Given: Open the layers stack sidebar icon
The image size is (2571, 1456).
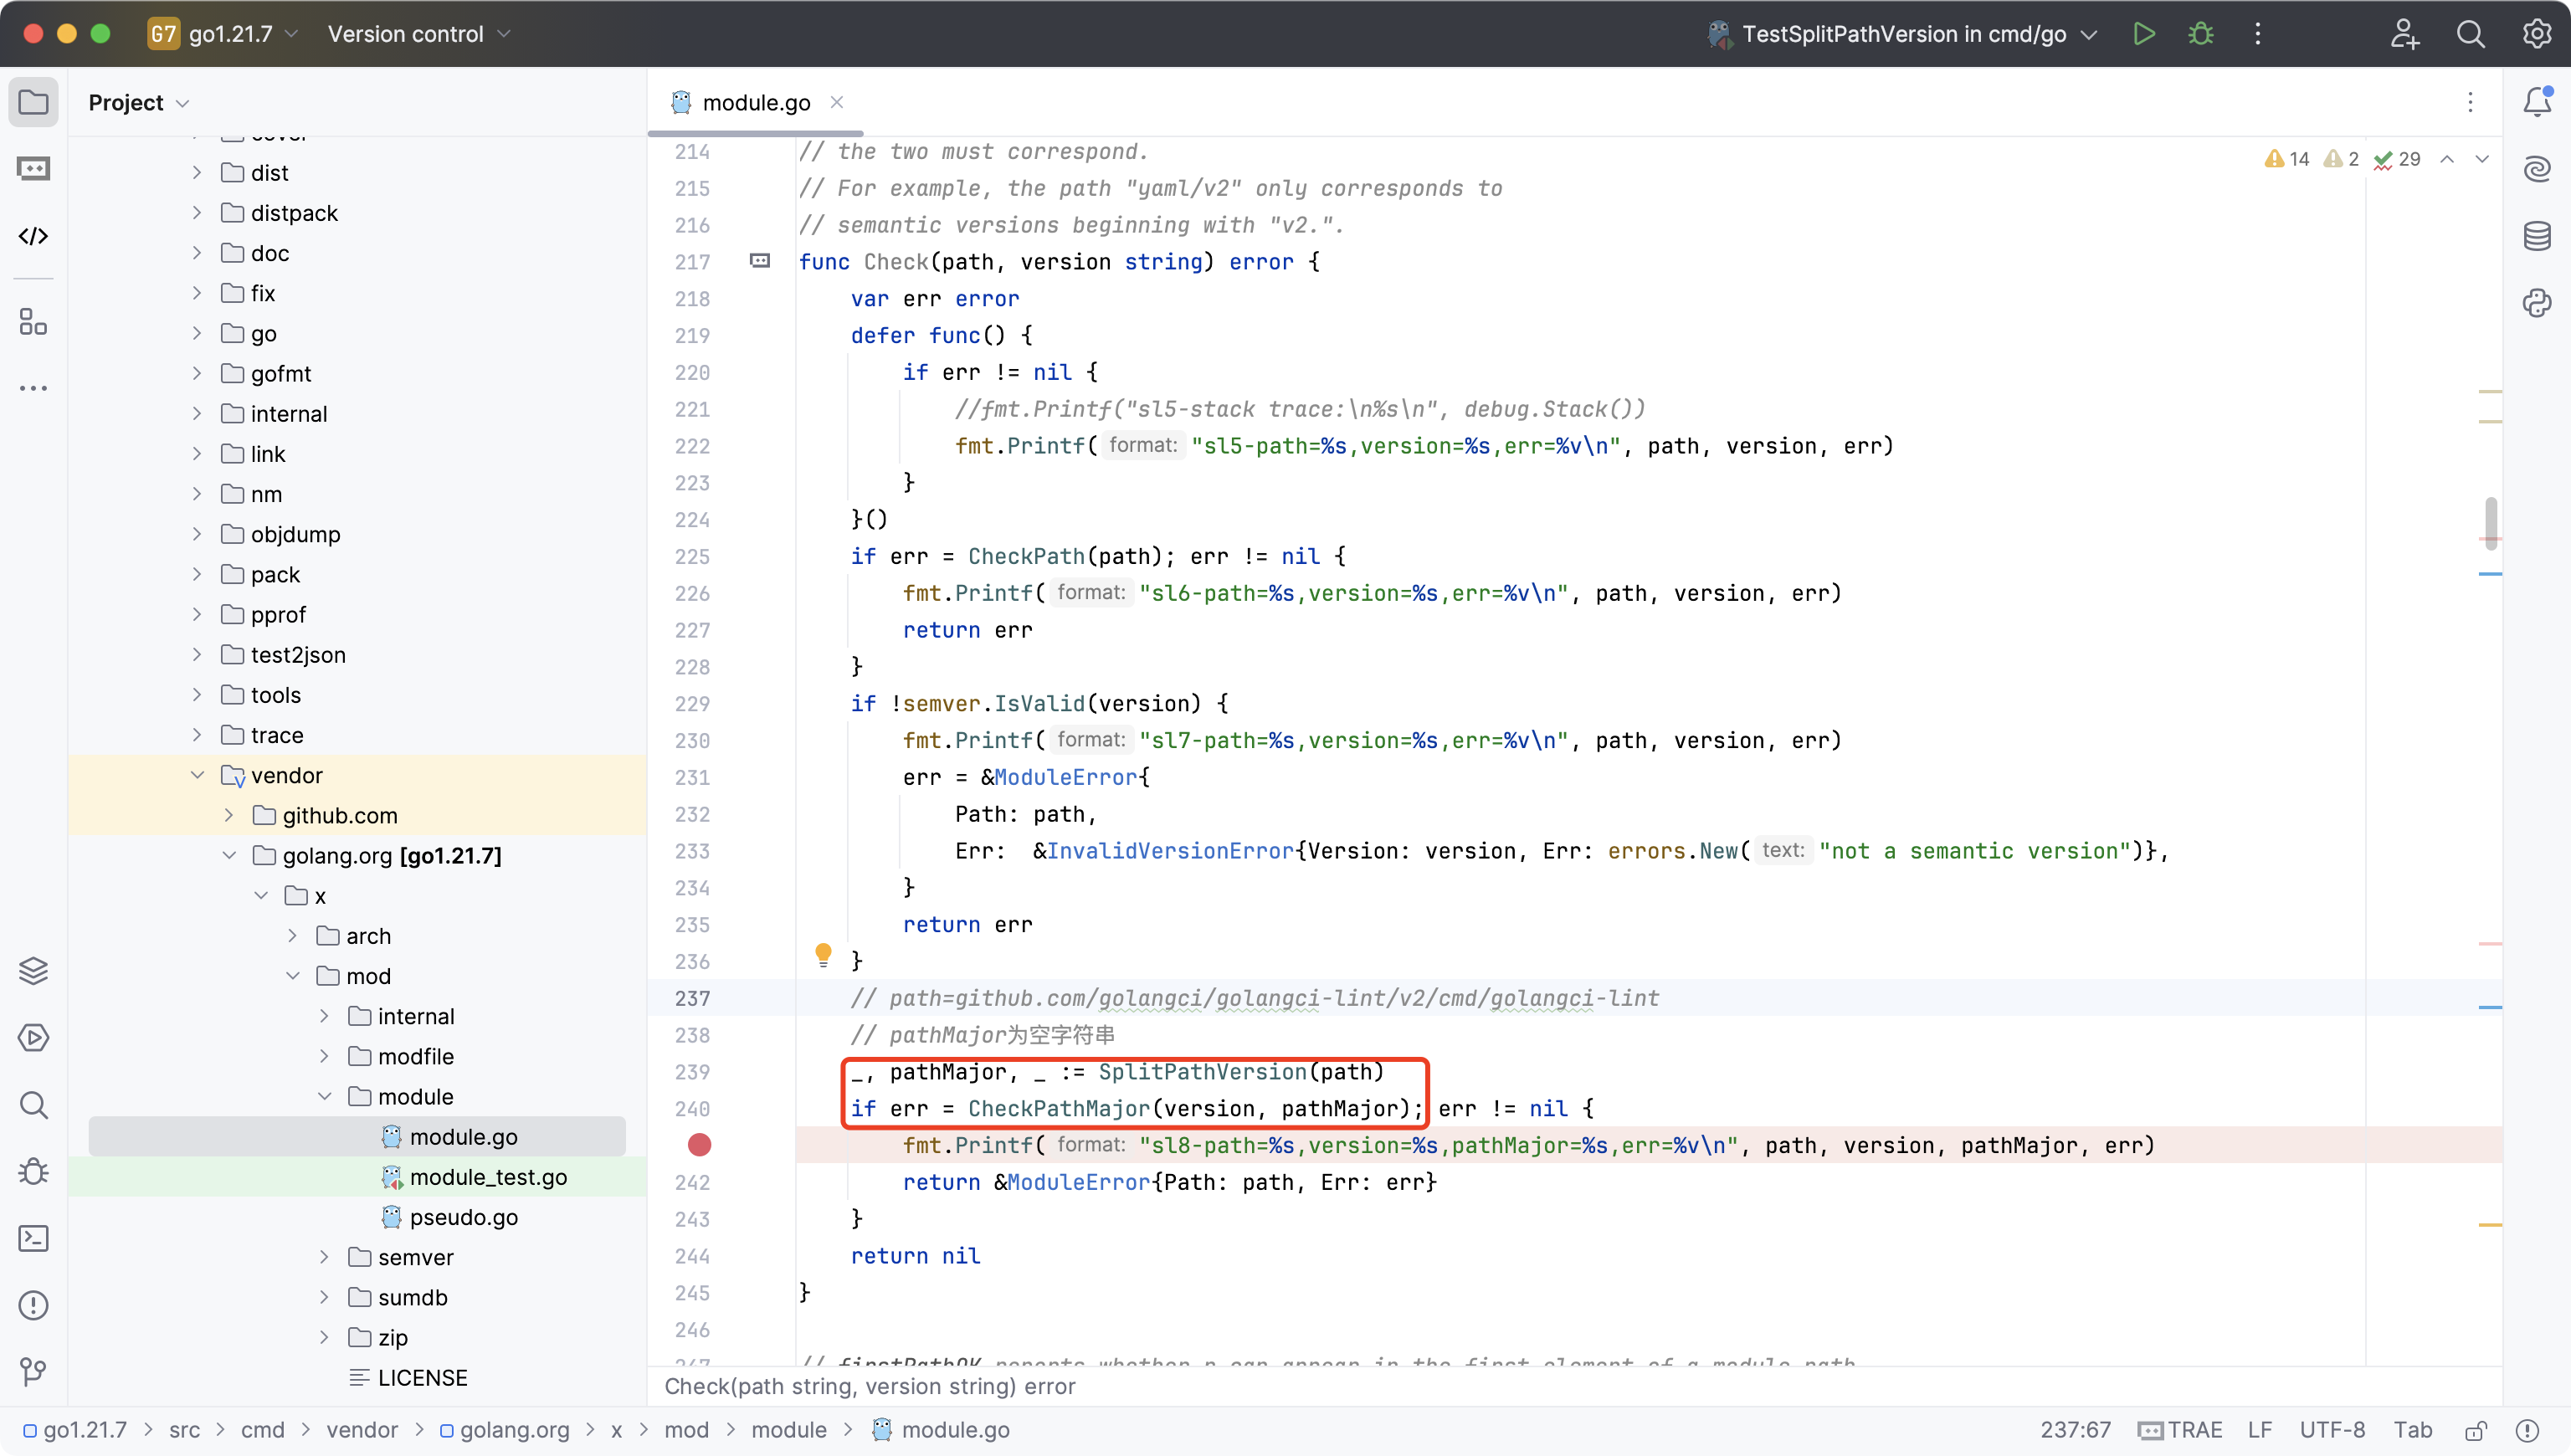Looking at the screenshot, I should (x=33, y=971).
